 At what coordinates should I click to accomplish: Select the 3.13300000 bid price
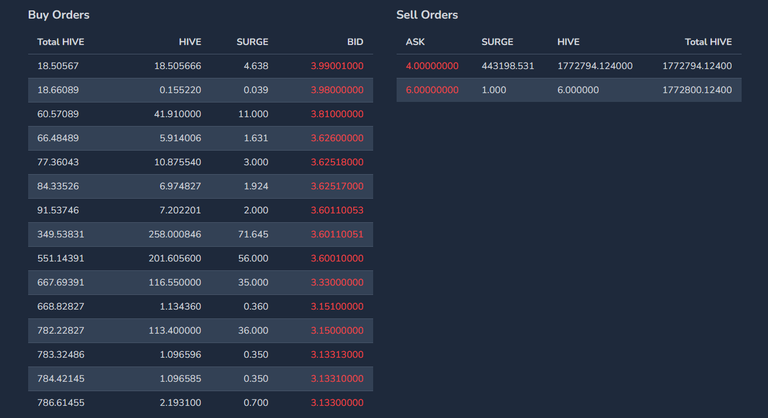[x=337, y=402]
